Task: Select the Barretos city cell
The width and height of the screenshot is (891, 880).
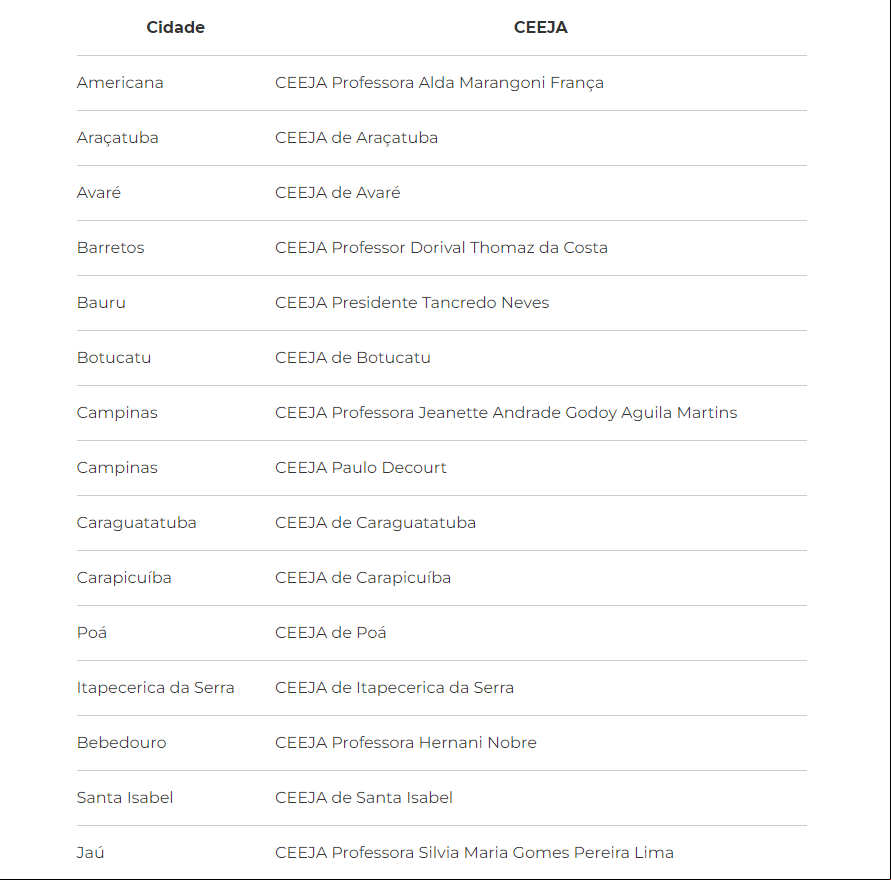Action: [110, 248]
